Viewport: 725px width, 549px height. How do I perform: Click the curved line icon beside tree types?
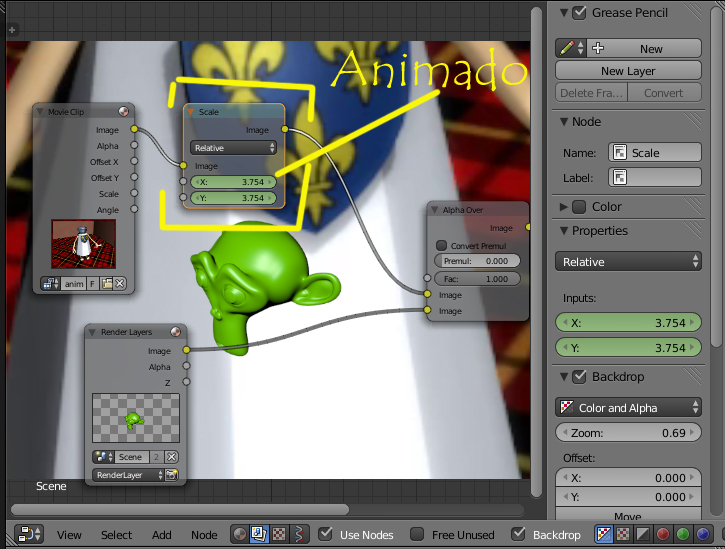(x=299, y=534)
